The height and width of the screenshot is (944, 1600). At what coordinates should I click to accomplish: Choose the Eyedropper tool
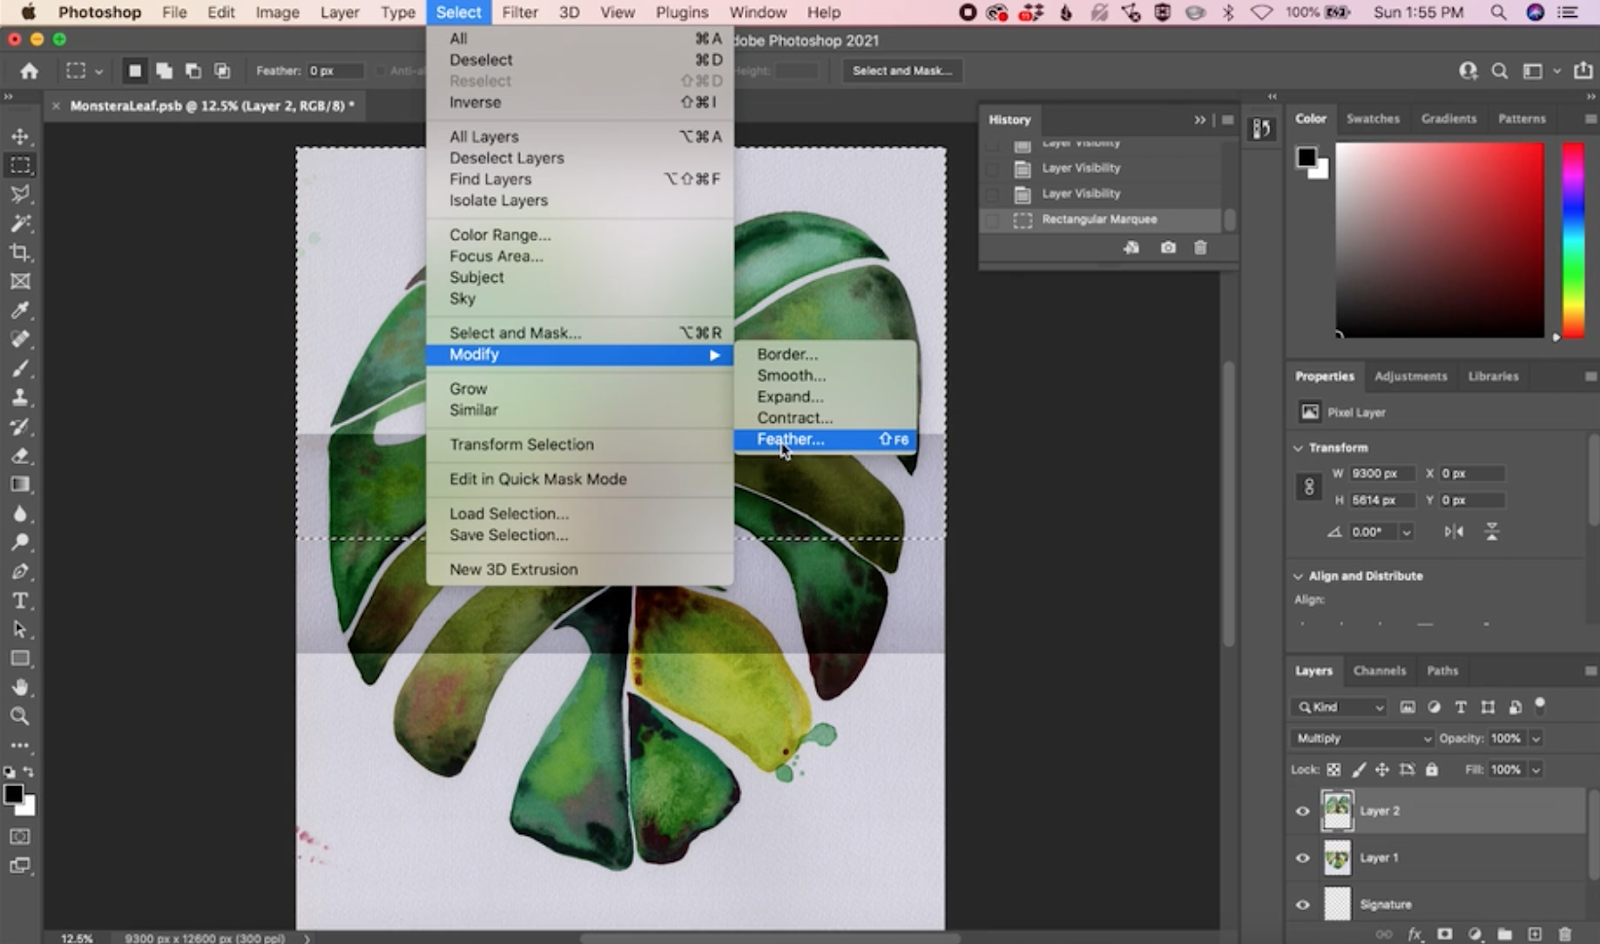point(20,310)
